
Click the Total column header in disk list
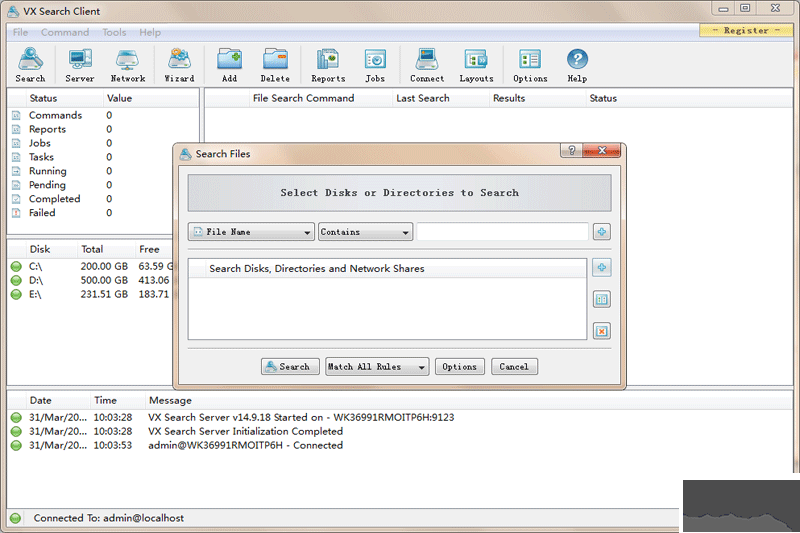click(92, 249)
